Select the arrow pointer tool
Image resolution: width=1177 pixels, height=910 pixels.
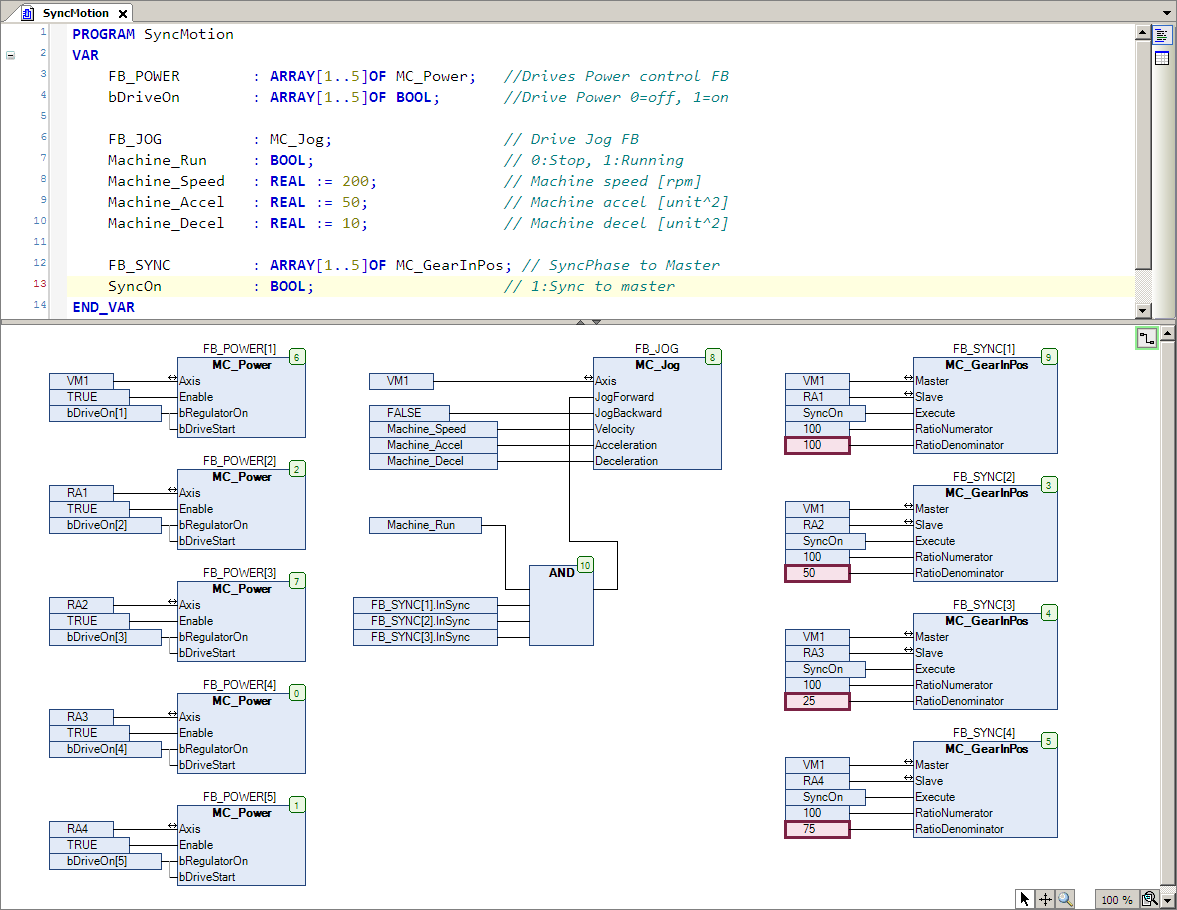(1025, 899)
